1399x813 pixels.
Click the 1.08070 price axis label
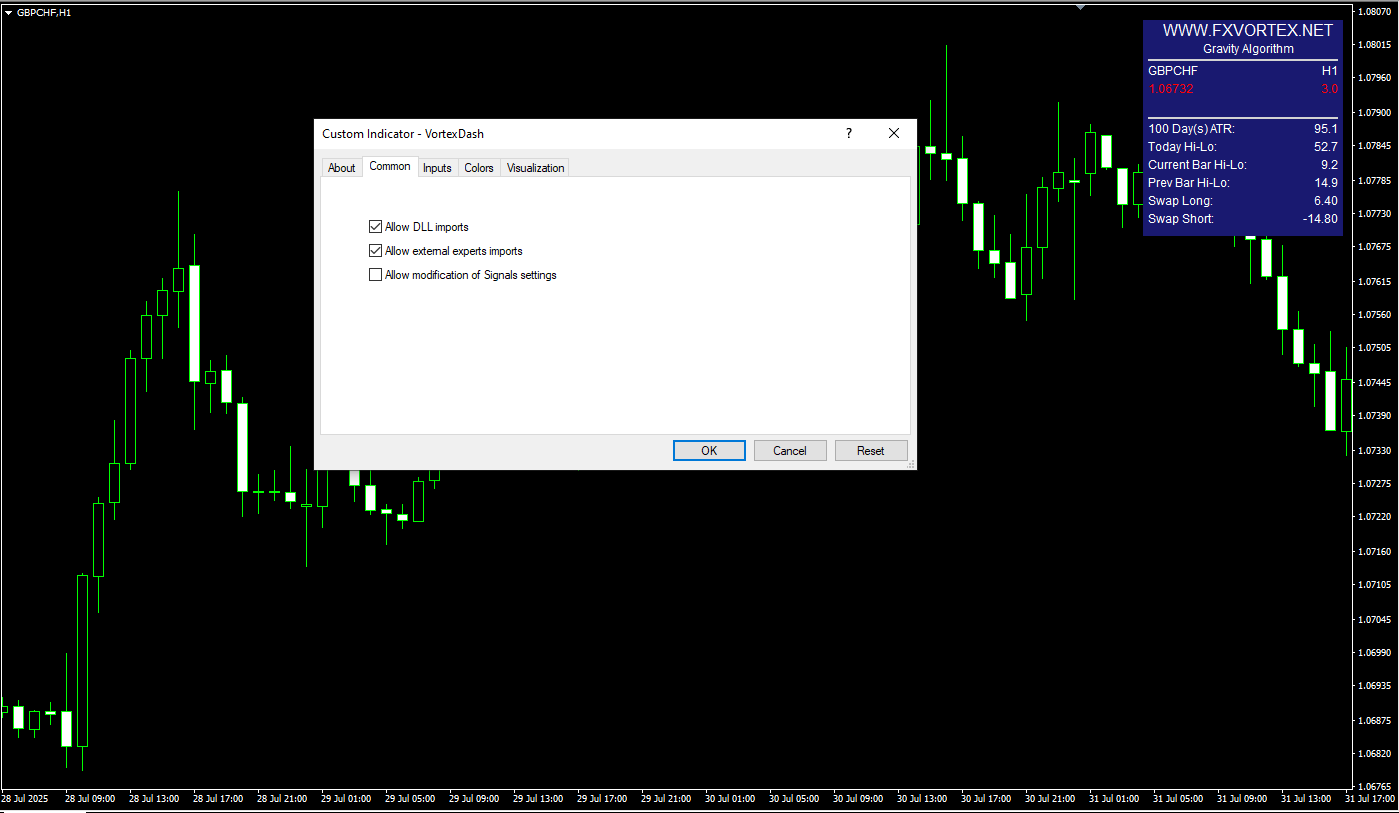1375,12
